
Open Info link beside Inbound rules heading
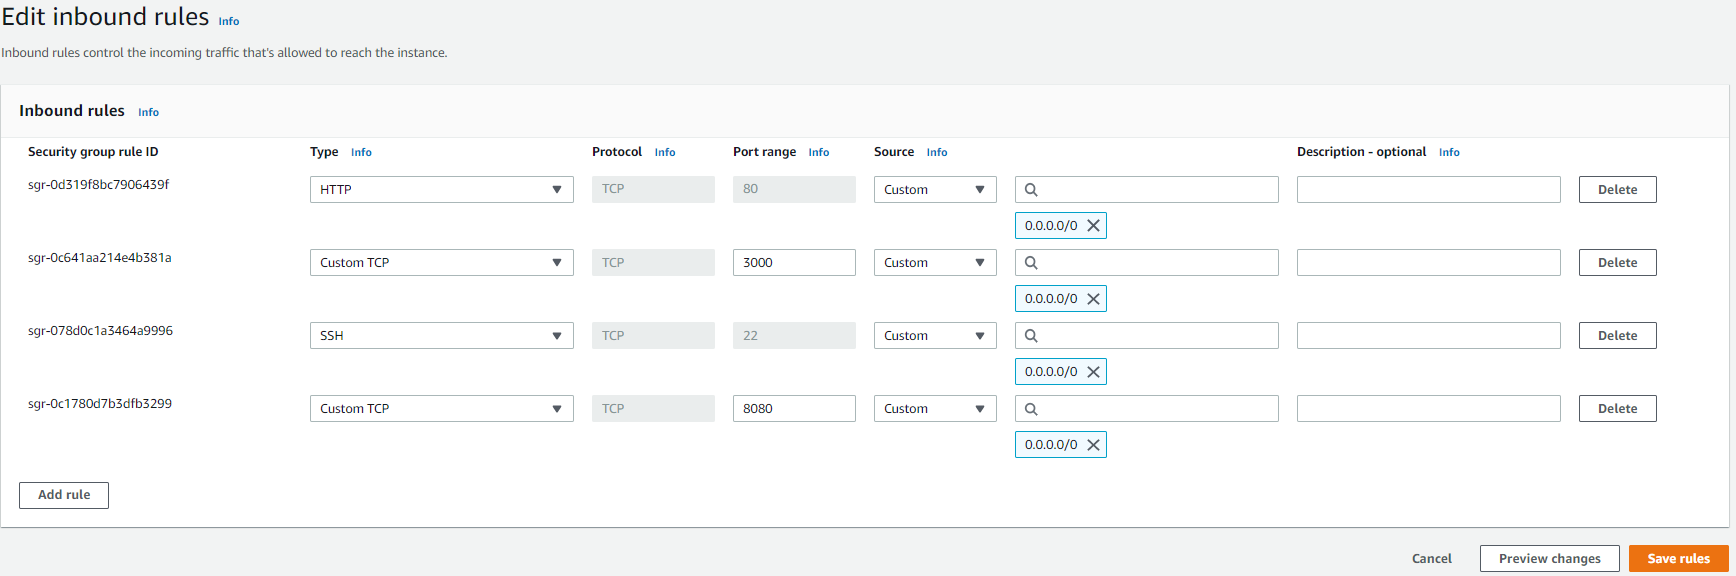point(149,112)
